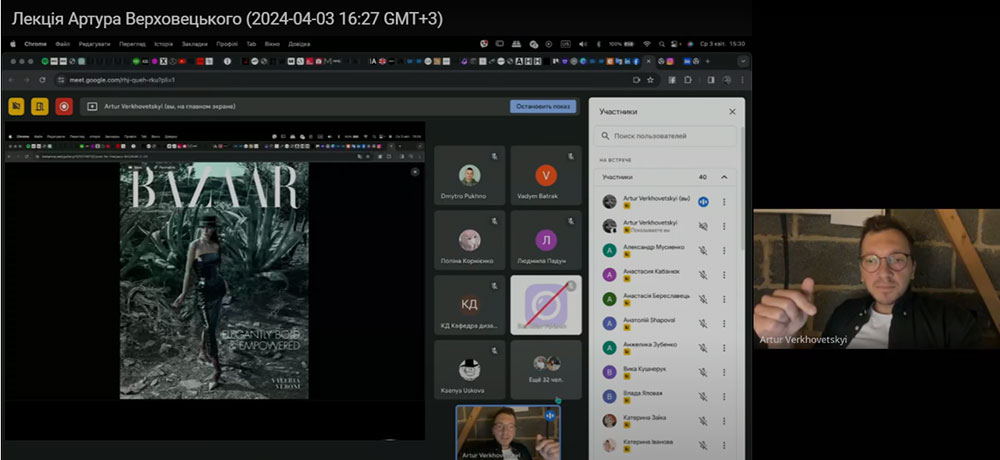1000x460 pixels.
Task: Open the Закладки menu
Action: coord(195,44)
